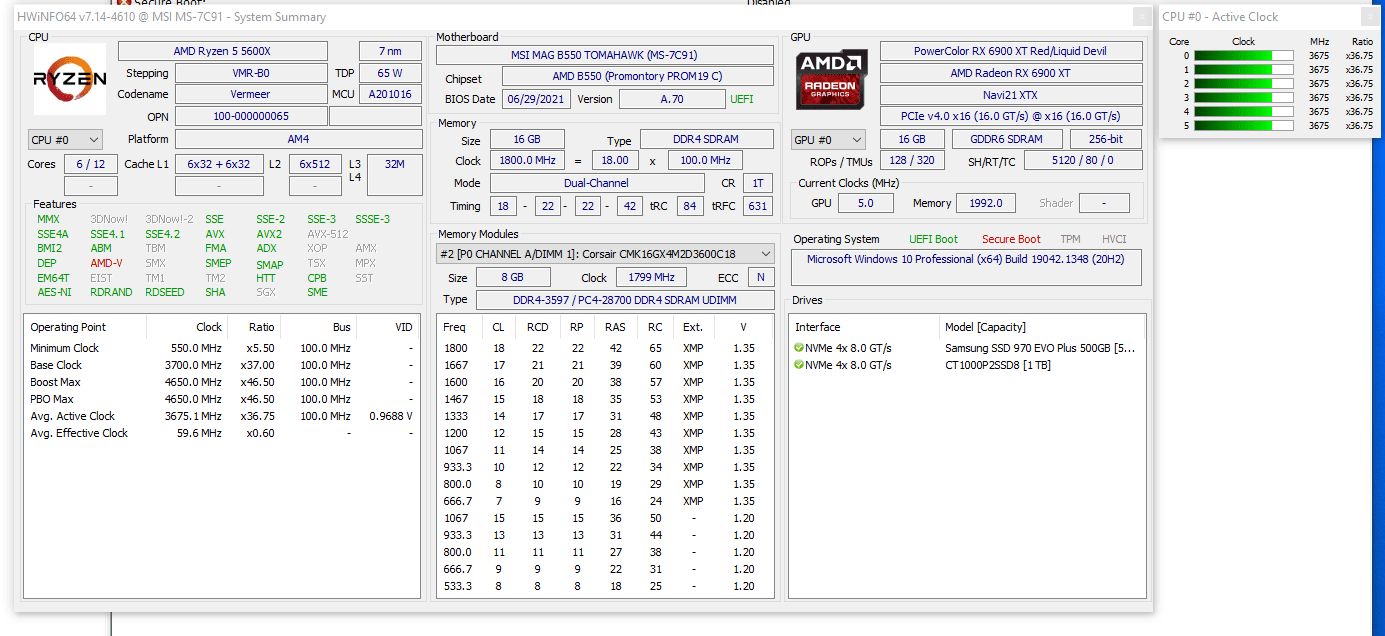
Task: Click the Core 0 clock bar
Action: [x=1243, y=56]
